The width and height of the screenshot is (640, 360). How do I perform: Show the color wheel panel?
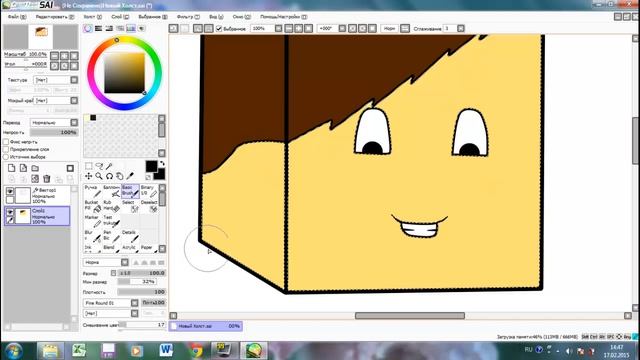point(88,28)
